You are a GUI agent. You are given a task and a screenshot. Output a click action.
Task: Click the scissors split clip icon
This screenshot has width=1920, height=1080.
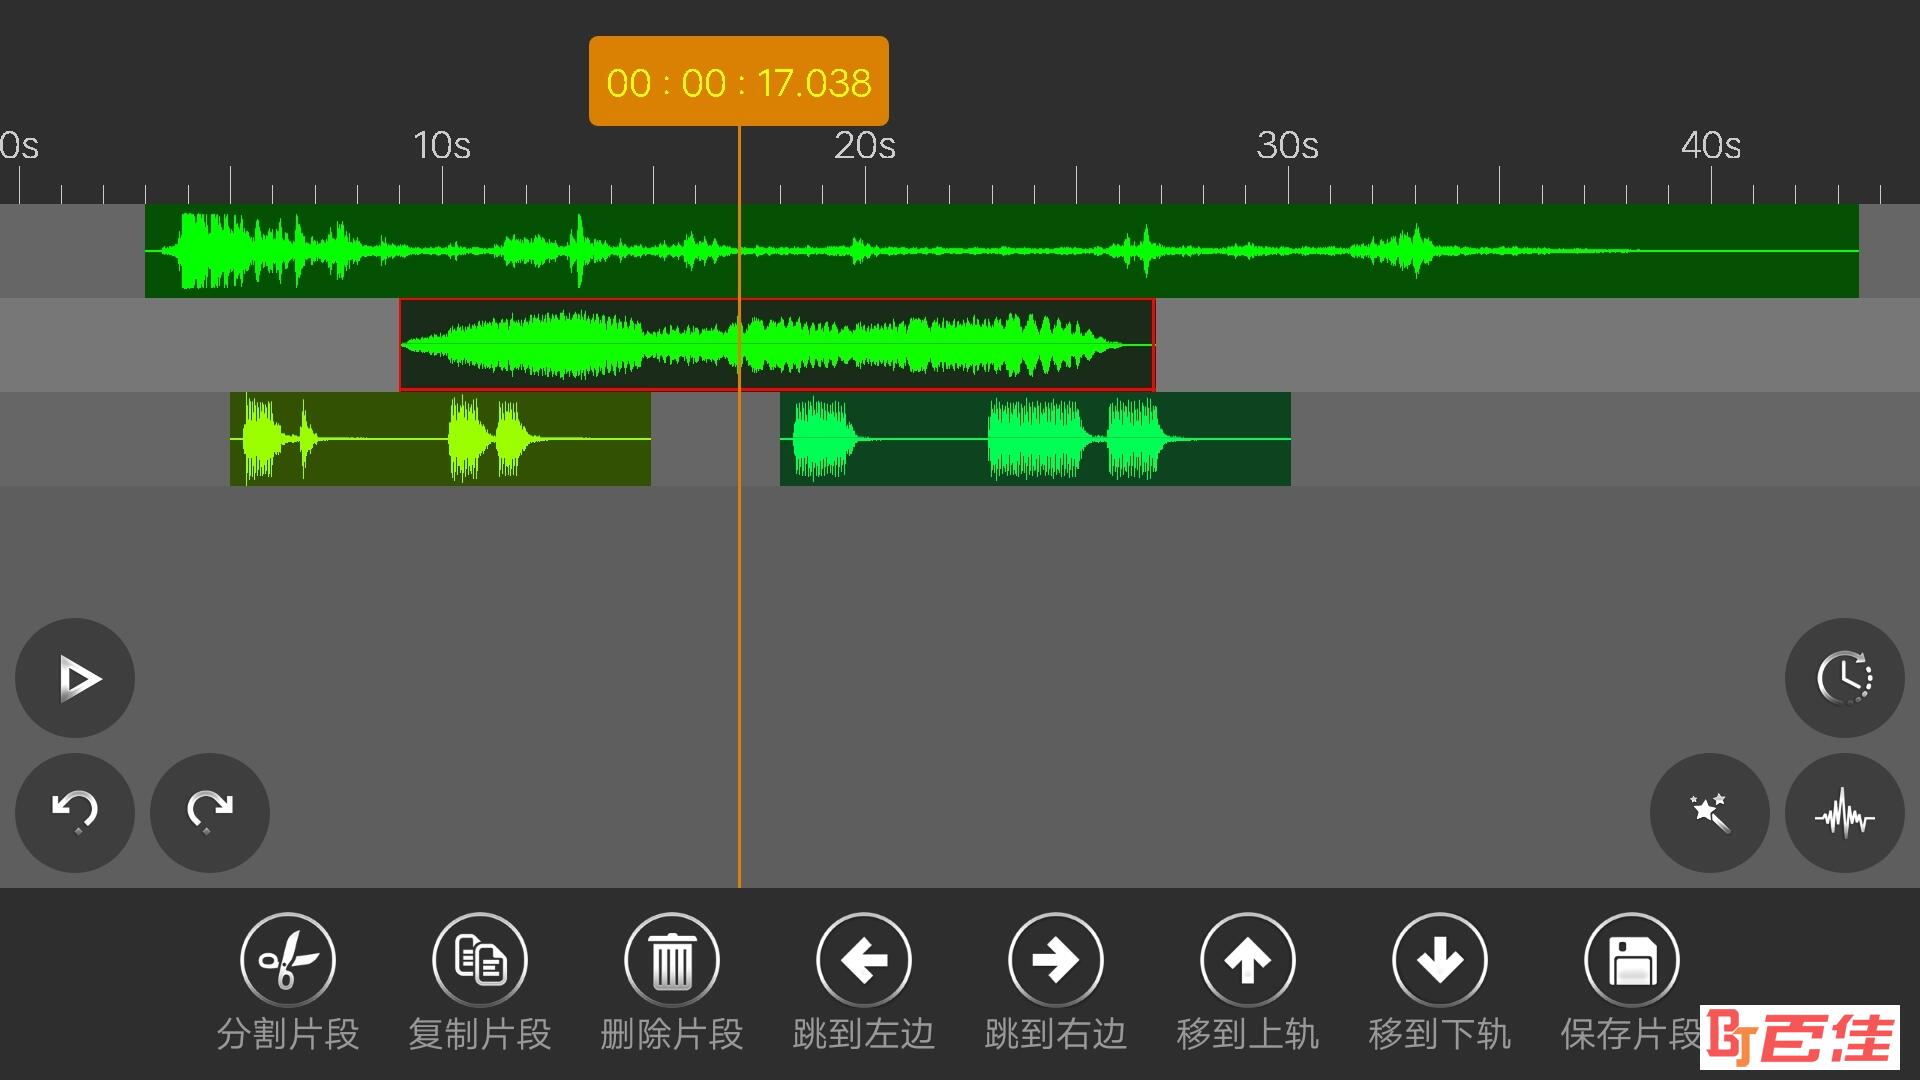[x=288, y=960]
